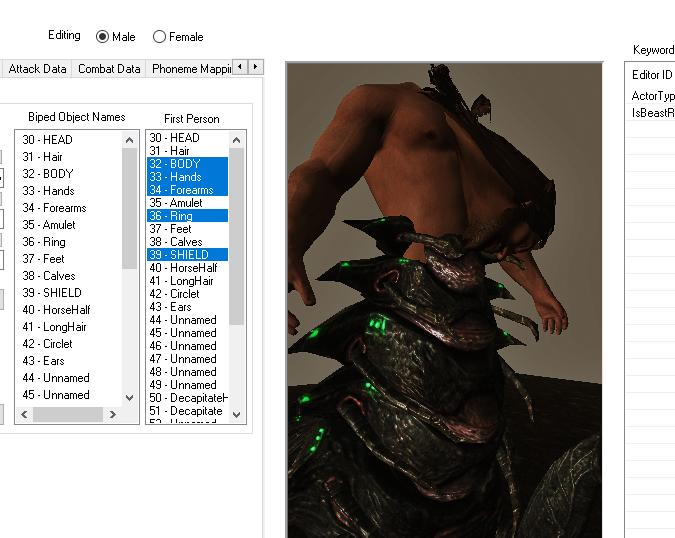
Task: Open the Combat Data tab
Action: 109,69
